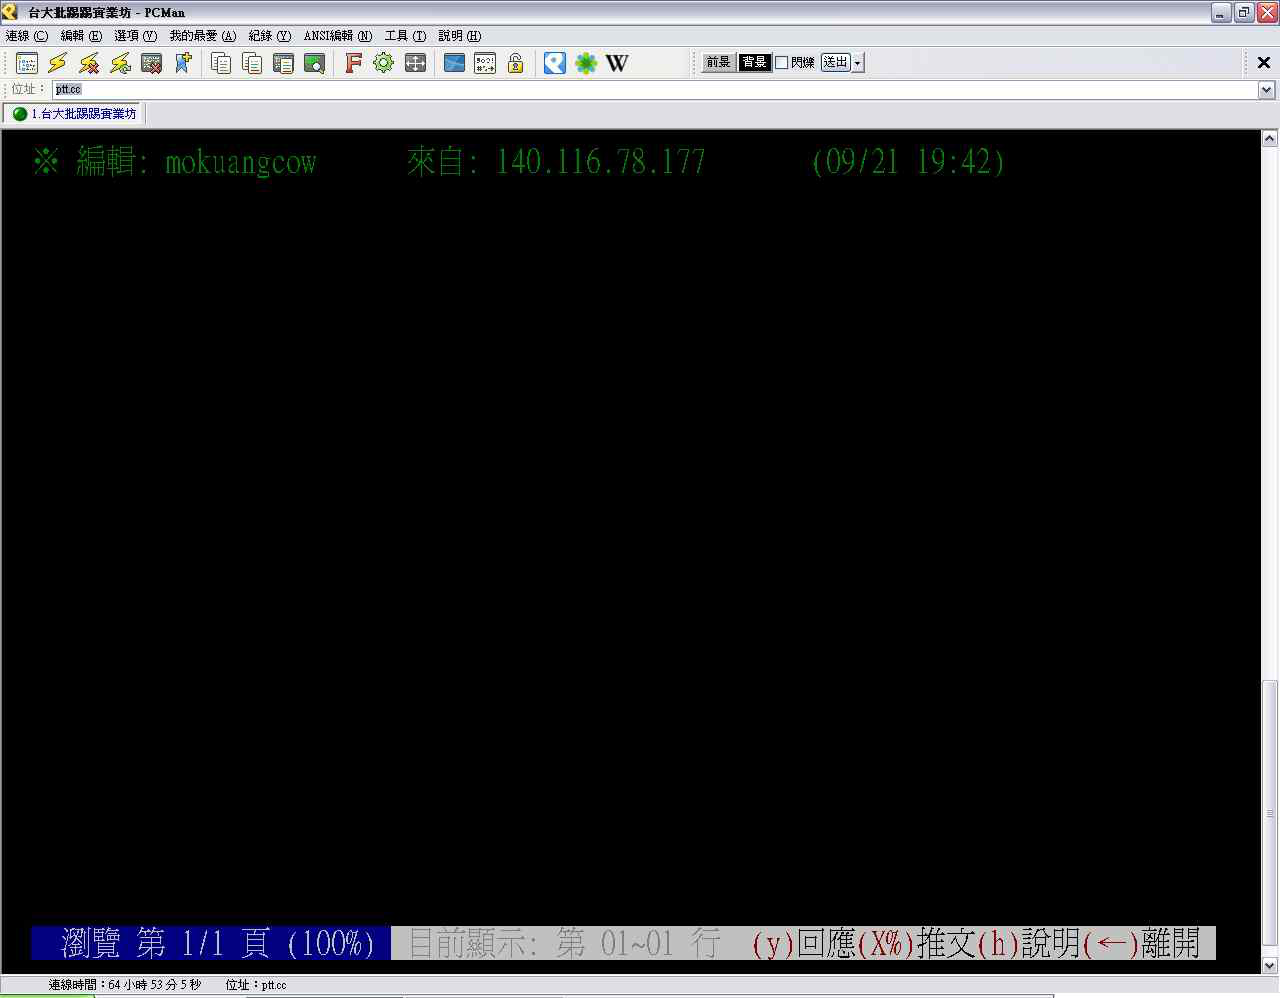The height and width of the screenshot is (998, 1280).
Task: Restore down the PCMan window
Action: click(x=1244, y=13)
